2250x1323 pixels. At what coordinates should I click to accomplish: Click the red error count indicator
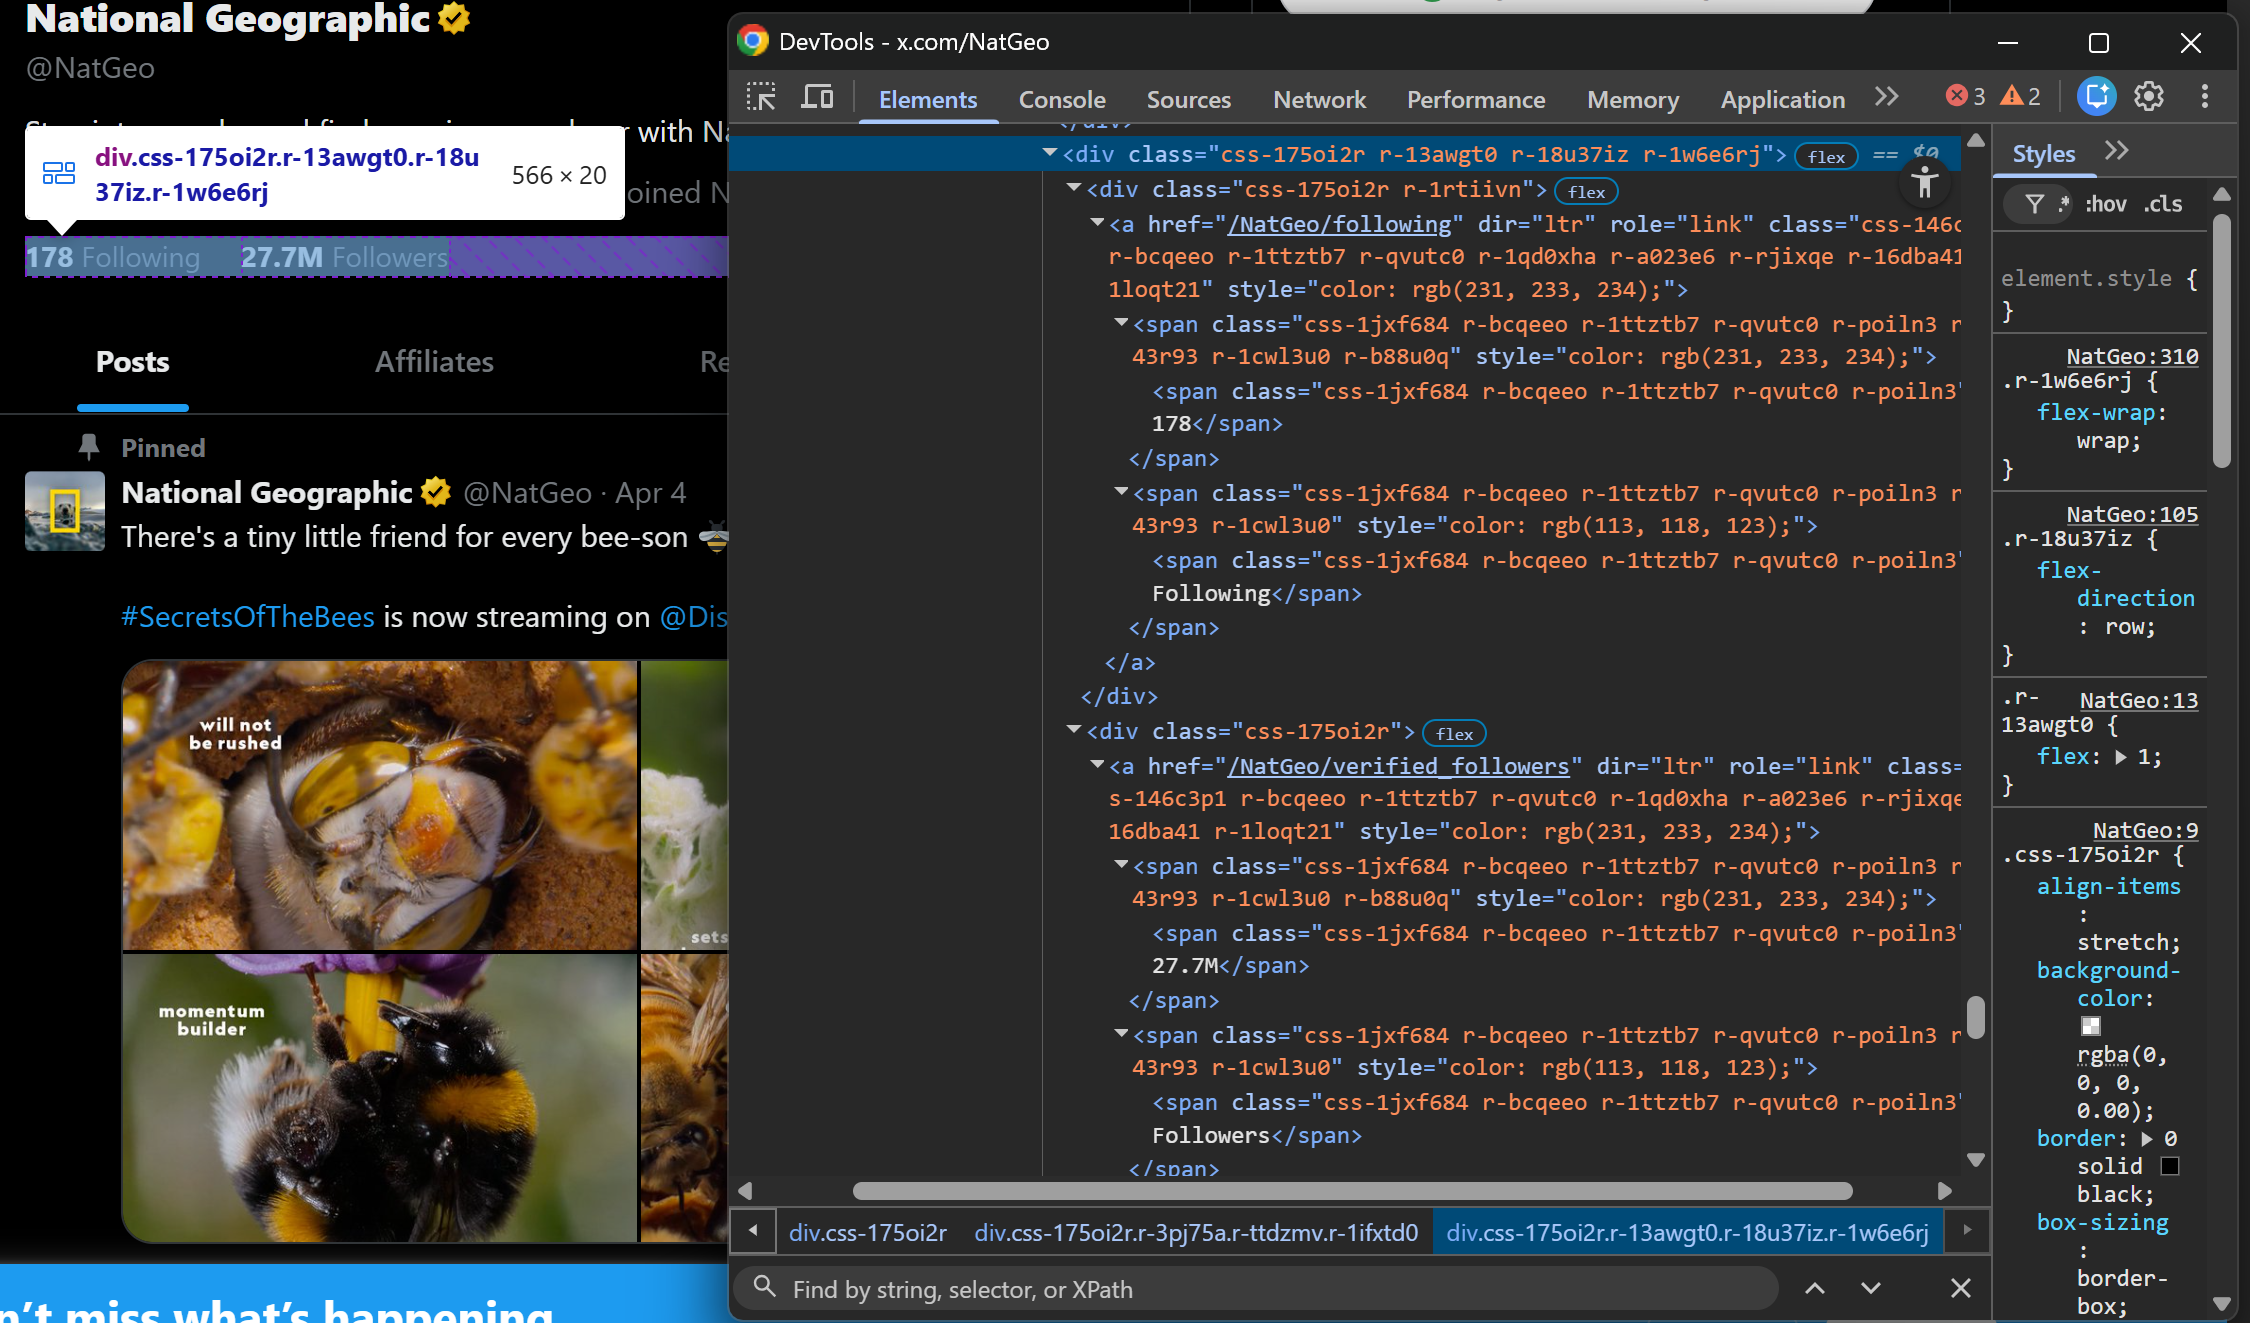[1965, 96]
